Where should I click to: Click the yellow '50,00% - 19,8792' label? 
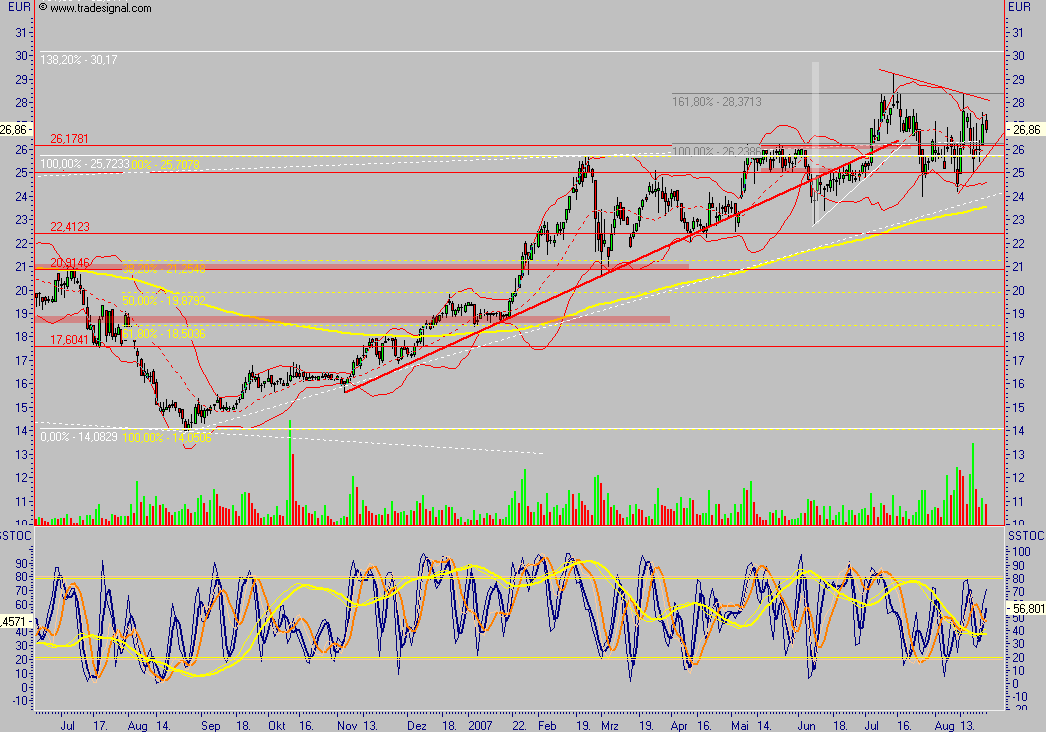(x=163, y=301)
